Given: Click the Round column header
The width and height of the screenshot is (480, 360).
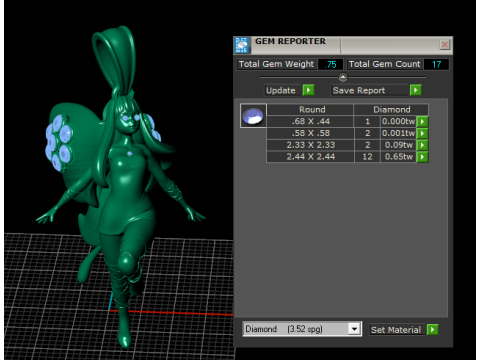Looking at the screenshot, I should pos(310,109).
